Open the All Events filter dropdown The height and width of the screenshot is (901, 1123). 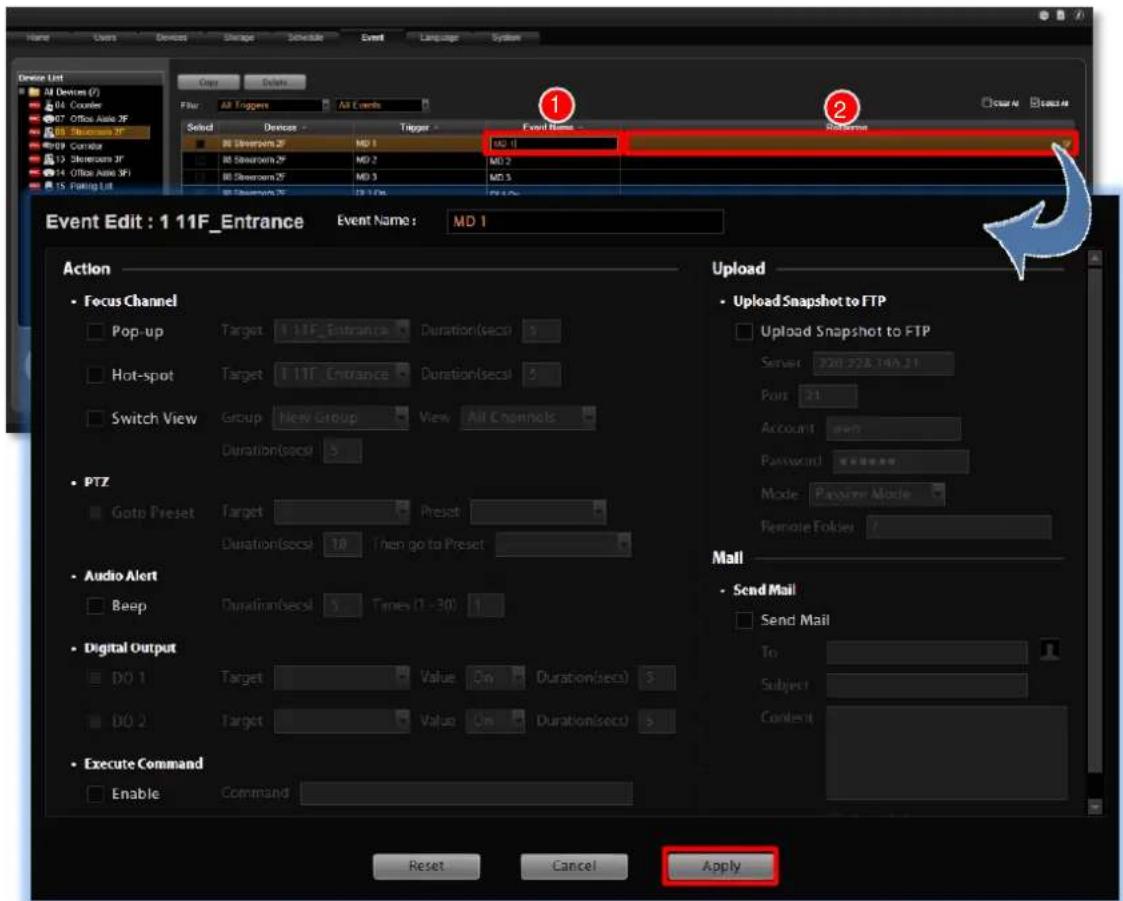click(382, 105)
